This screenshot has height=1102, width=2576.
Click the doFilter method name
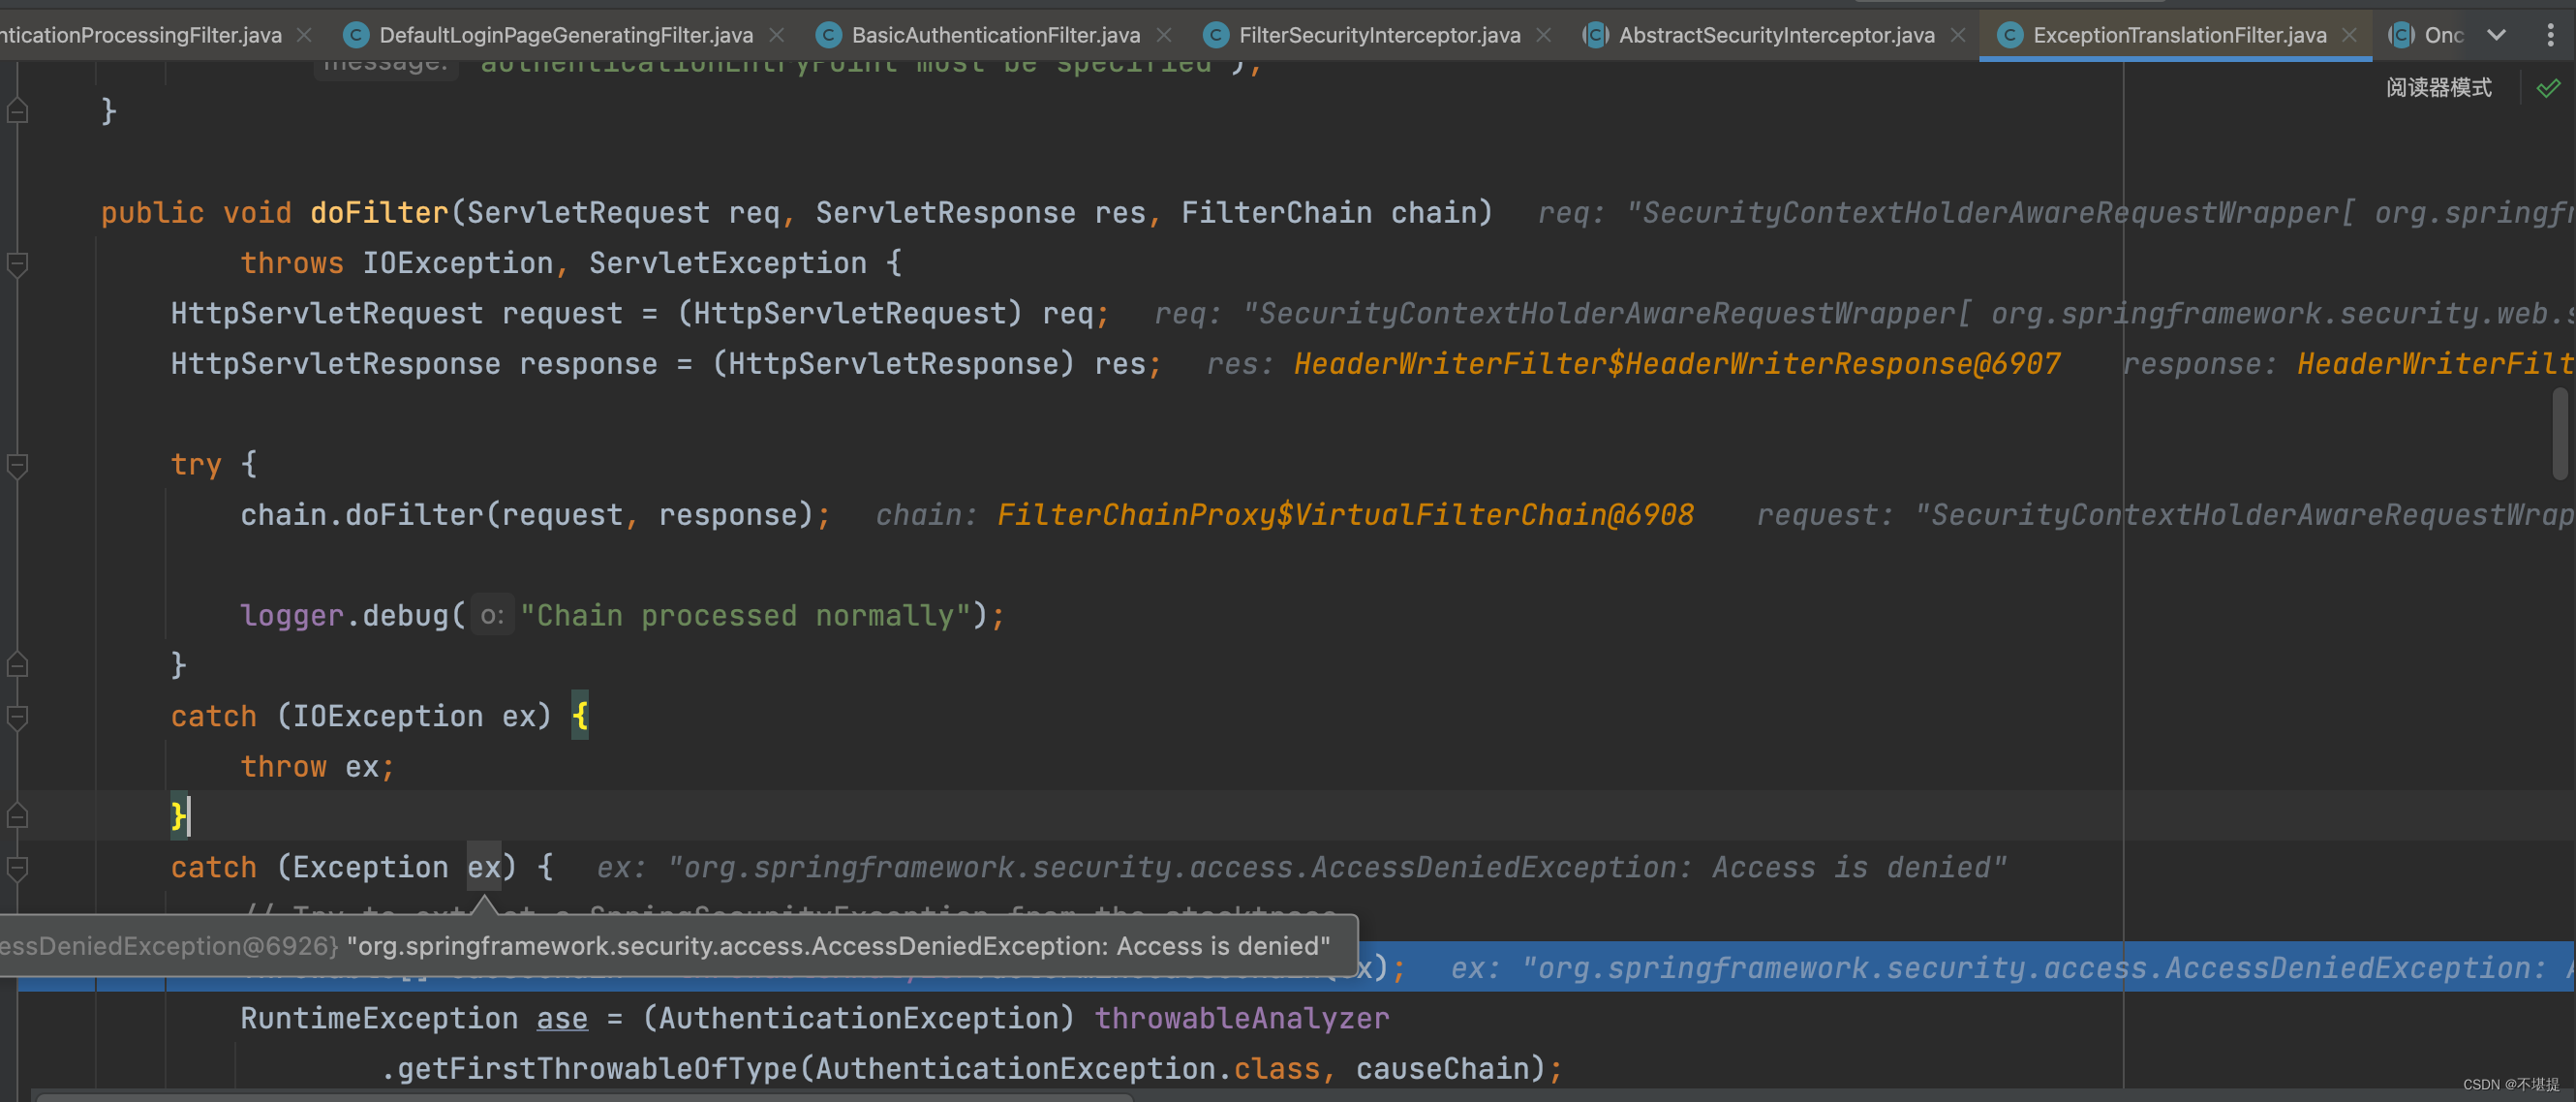379,213
